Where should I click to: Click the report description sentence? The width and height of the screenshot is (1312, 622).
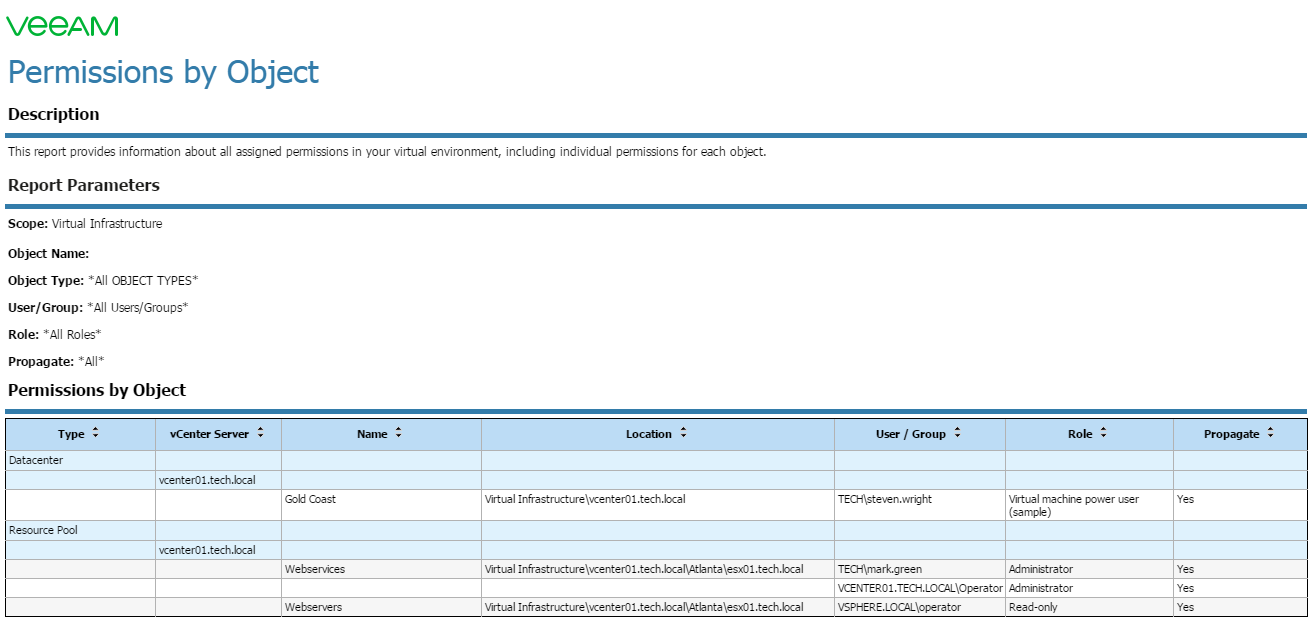[x=387, y=152]
